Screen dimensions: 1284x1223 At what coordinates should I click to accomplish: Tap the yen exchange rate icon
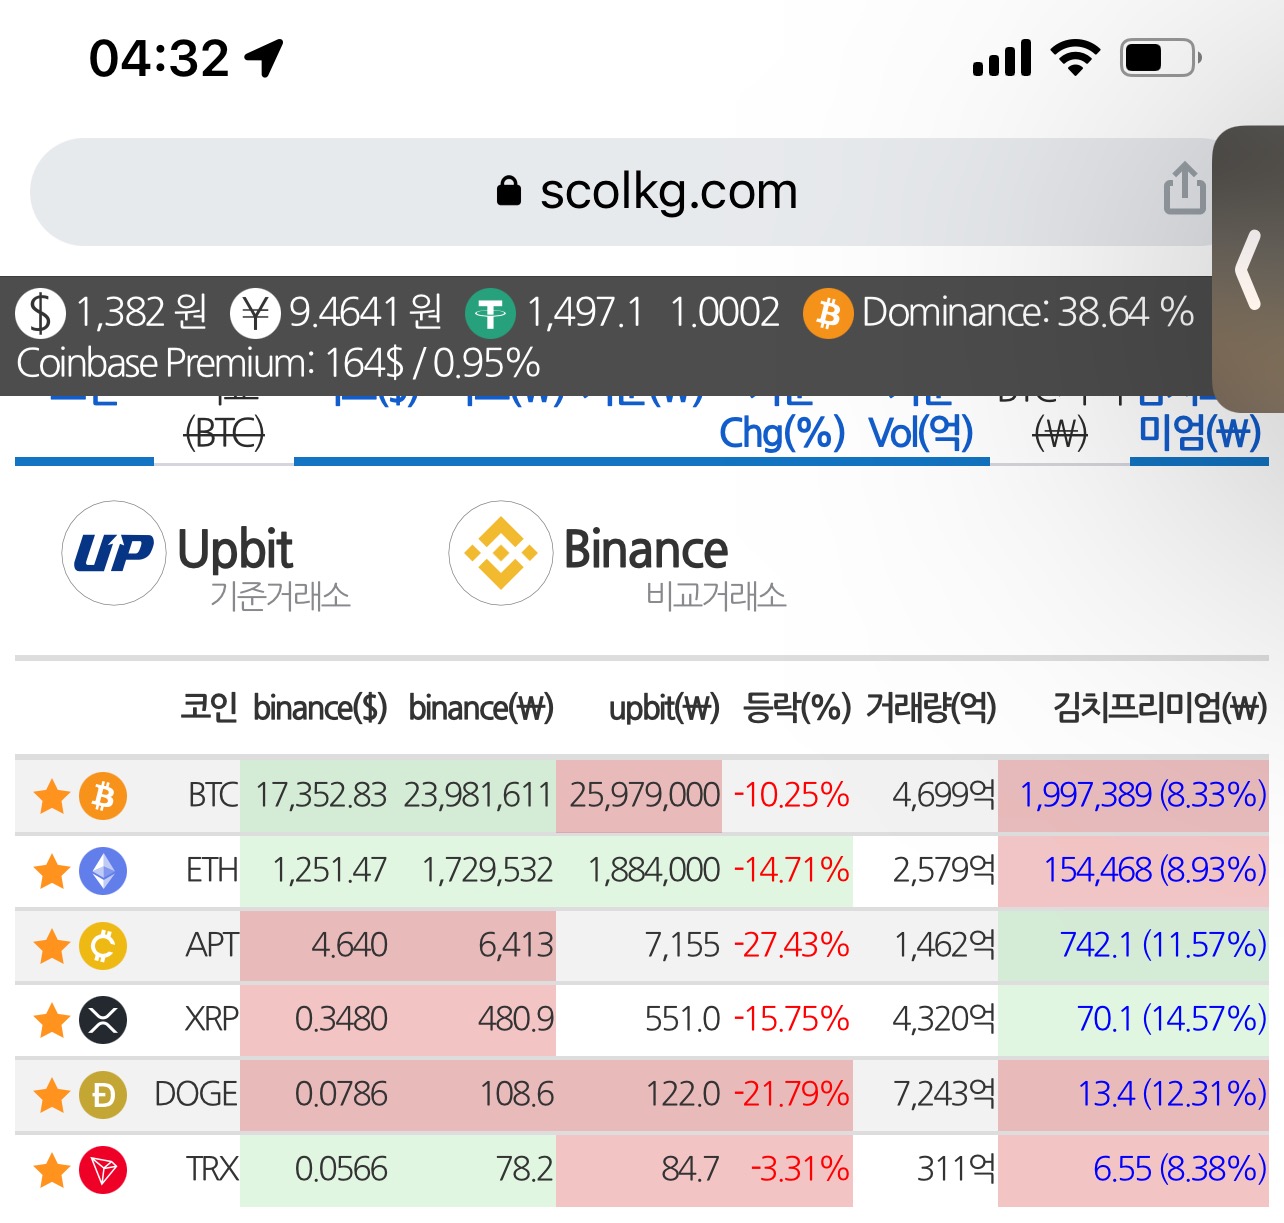click(x=256, y=313)
